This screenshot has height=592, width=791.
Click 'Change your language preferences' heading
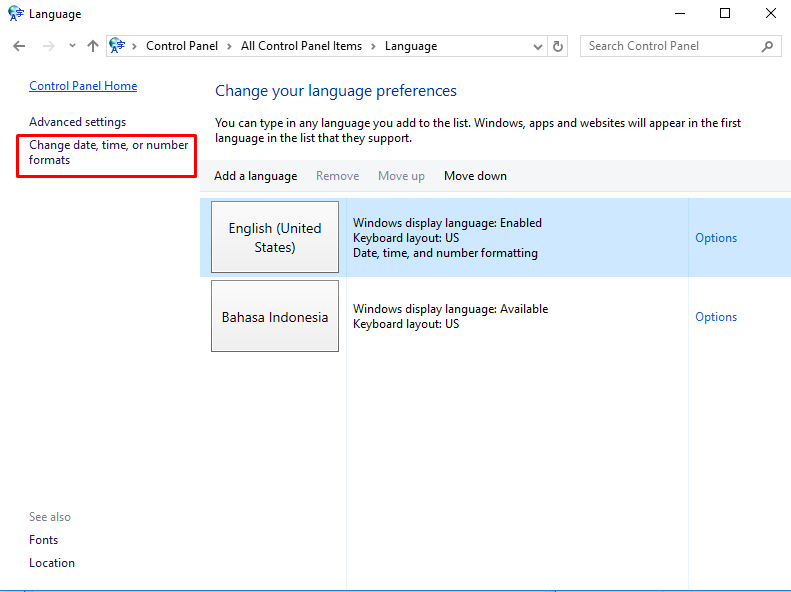[335, 91]
